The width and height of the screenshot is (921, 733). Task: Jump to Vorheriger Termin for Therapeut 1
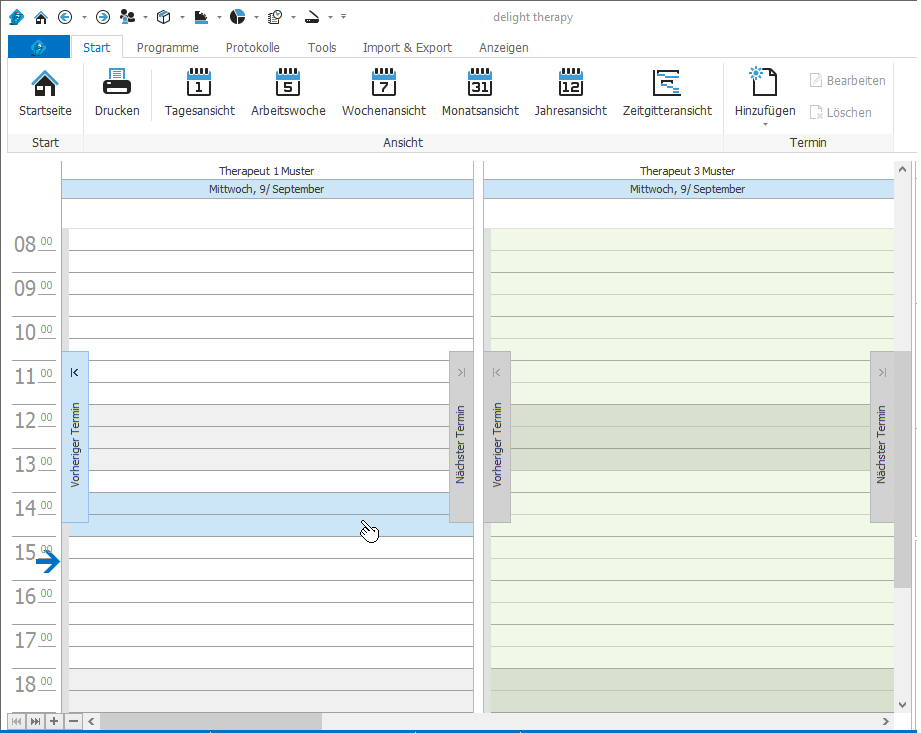click(x=75, y=437)
